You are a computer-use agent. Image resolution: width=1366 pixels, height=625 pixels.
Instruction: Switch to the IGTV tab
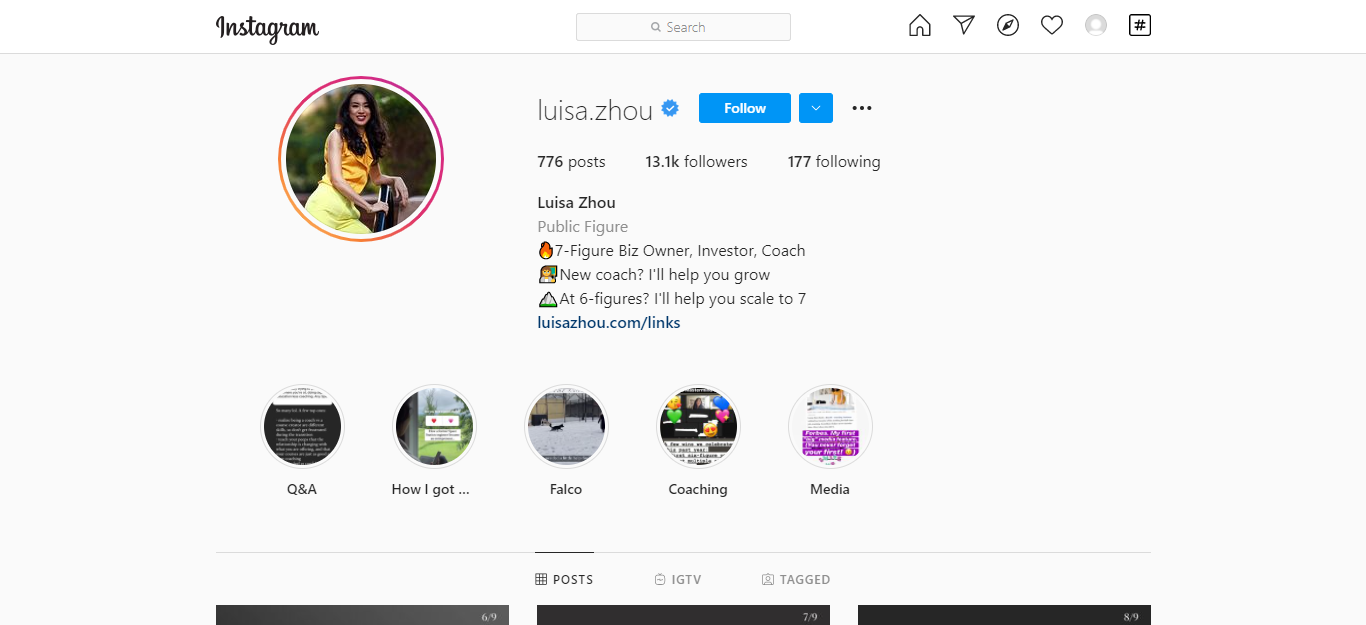click(x=678, y=579)
